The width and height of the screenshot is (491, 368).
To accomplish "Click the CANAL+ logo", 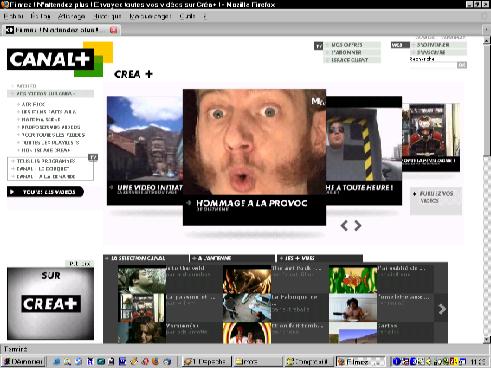I will (50, 59).
